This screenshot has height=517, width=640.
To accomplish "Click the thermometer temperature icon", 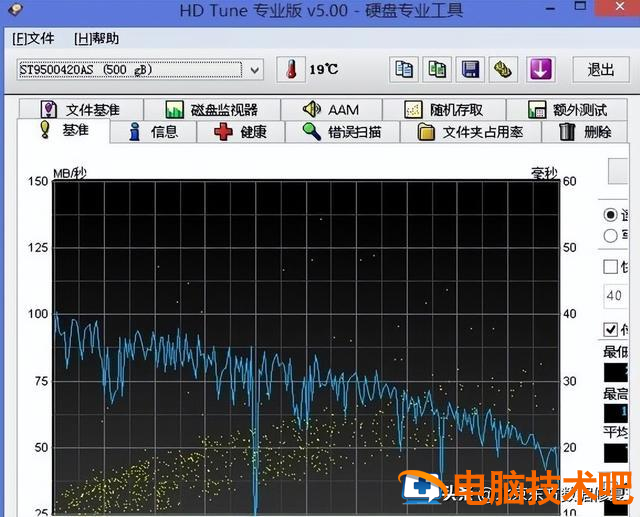I will tap(291, 69).
